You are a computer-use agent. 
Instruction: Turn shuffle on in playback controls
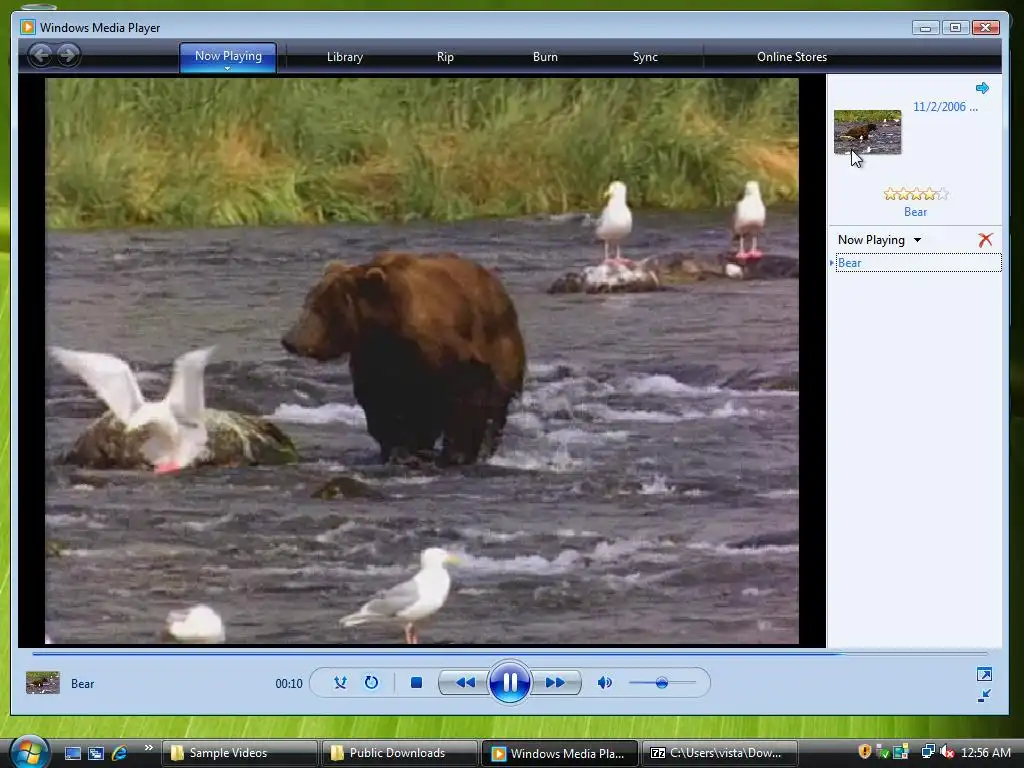340,682
